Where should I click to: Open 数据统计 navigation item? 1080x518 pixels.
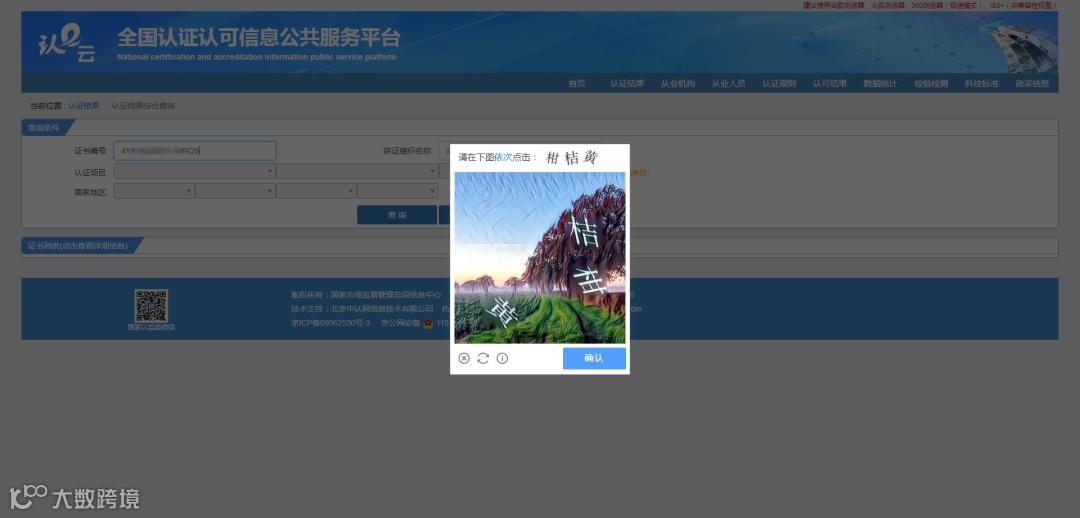pos(880,83)
